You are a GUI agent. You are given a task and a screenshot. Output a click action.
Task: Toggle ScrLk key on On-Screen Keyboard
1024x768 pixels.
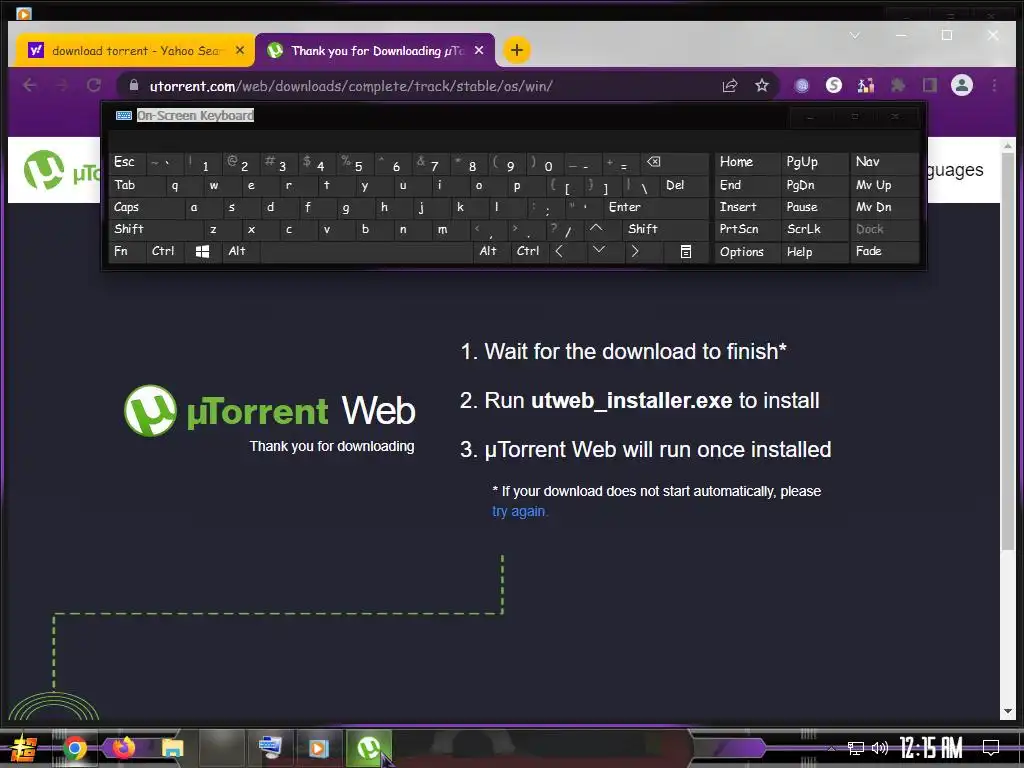click(x=814, y=229)
